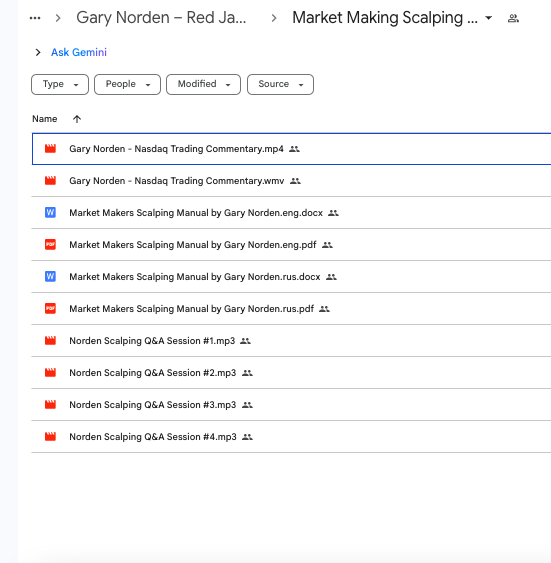Reverse sort direction with the up arrow
Viewport: 551px width, 563px height.
[77, 119]
